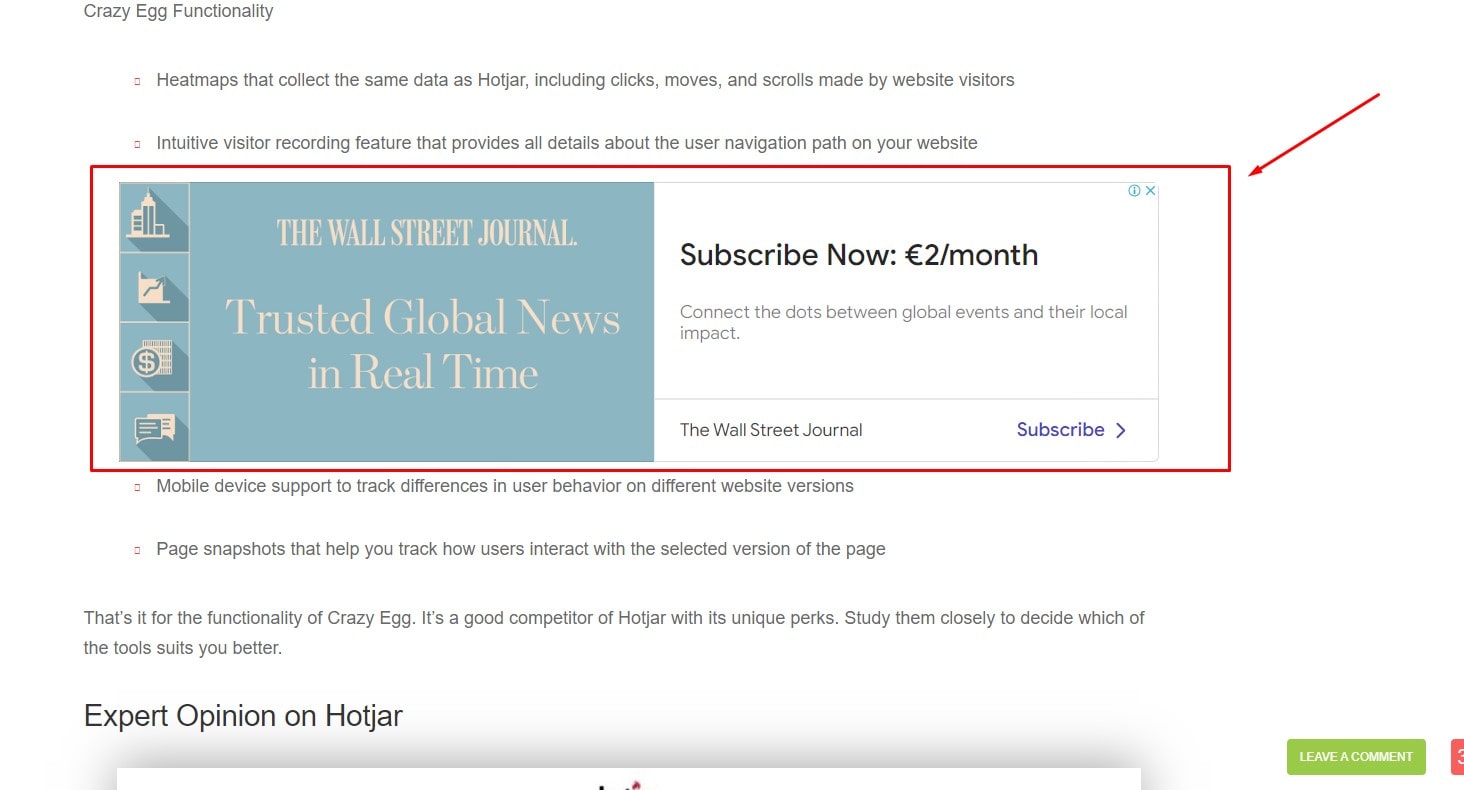Viewport: 1464px width, 790px height.
Task: Click the 'Expert Opinion on Hotjar' heading
Action: [x=243, y=716]
